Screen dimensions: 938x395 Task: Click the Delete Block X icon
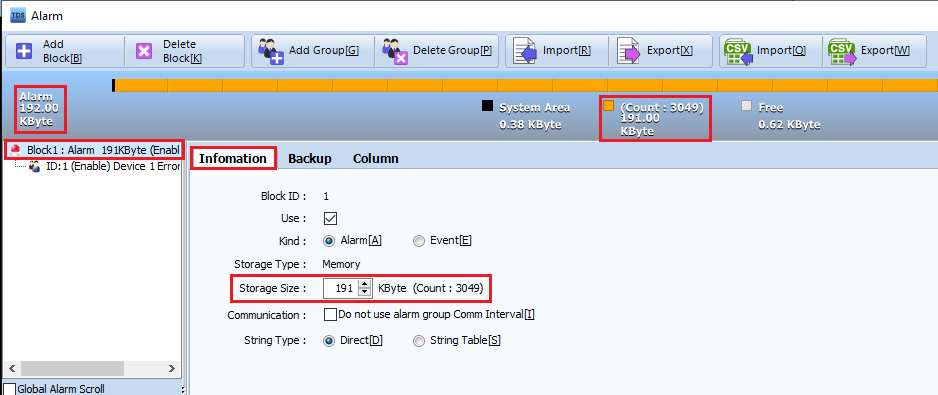144,51
